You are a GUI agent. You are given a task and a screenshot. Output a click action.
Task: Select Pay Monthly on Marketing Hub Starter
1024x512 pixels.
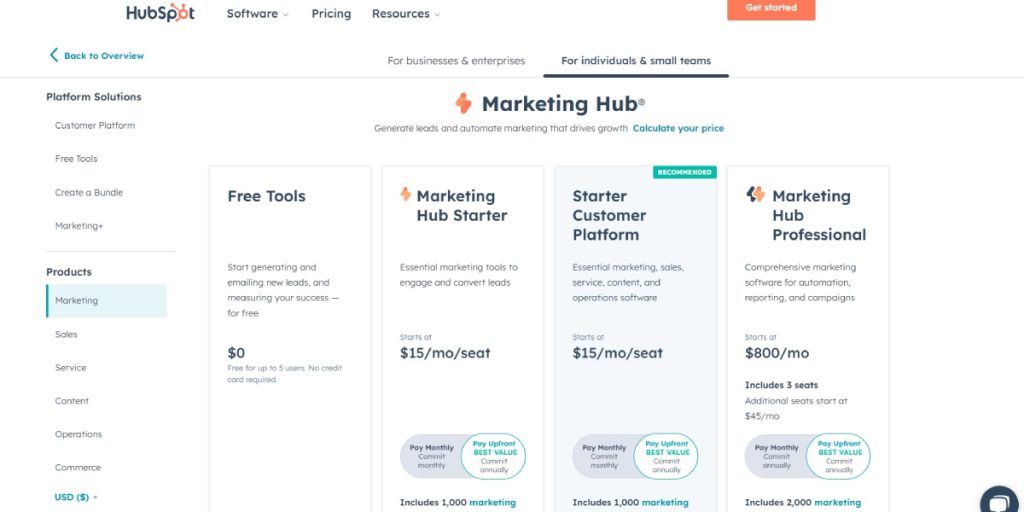point(431,456)
